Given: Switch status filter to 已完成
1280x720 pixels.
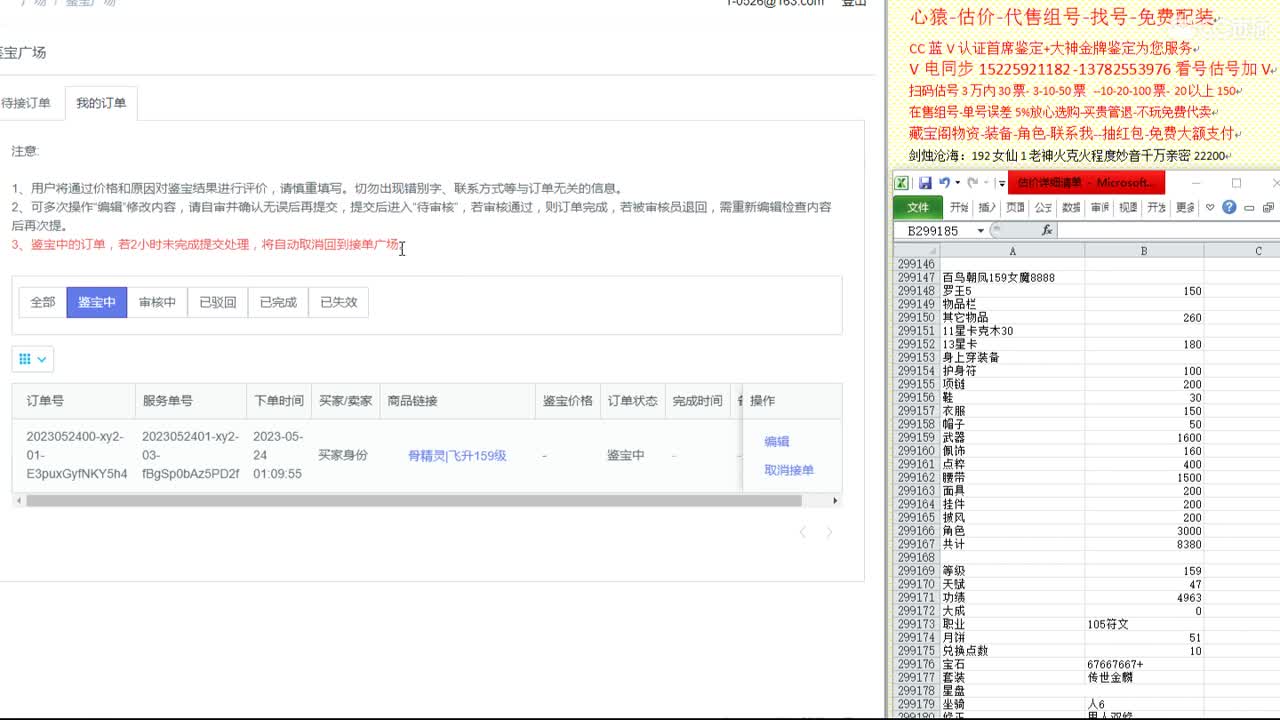Looking at the screenshot, I should pos(277,301).
